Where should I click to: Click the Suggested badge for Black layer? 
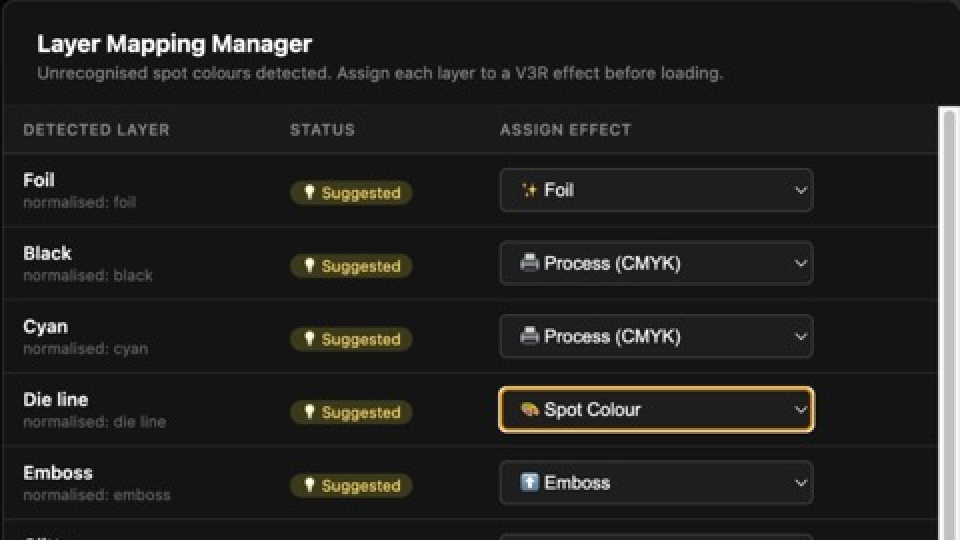pos(351,266)
